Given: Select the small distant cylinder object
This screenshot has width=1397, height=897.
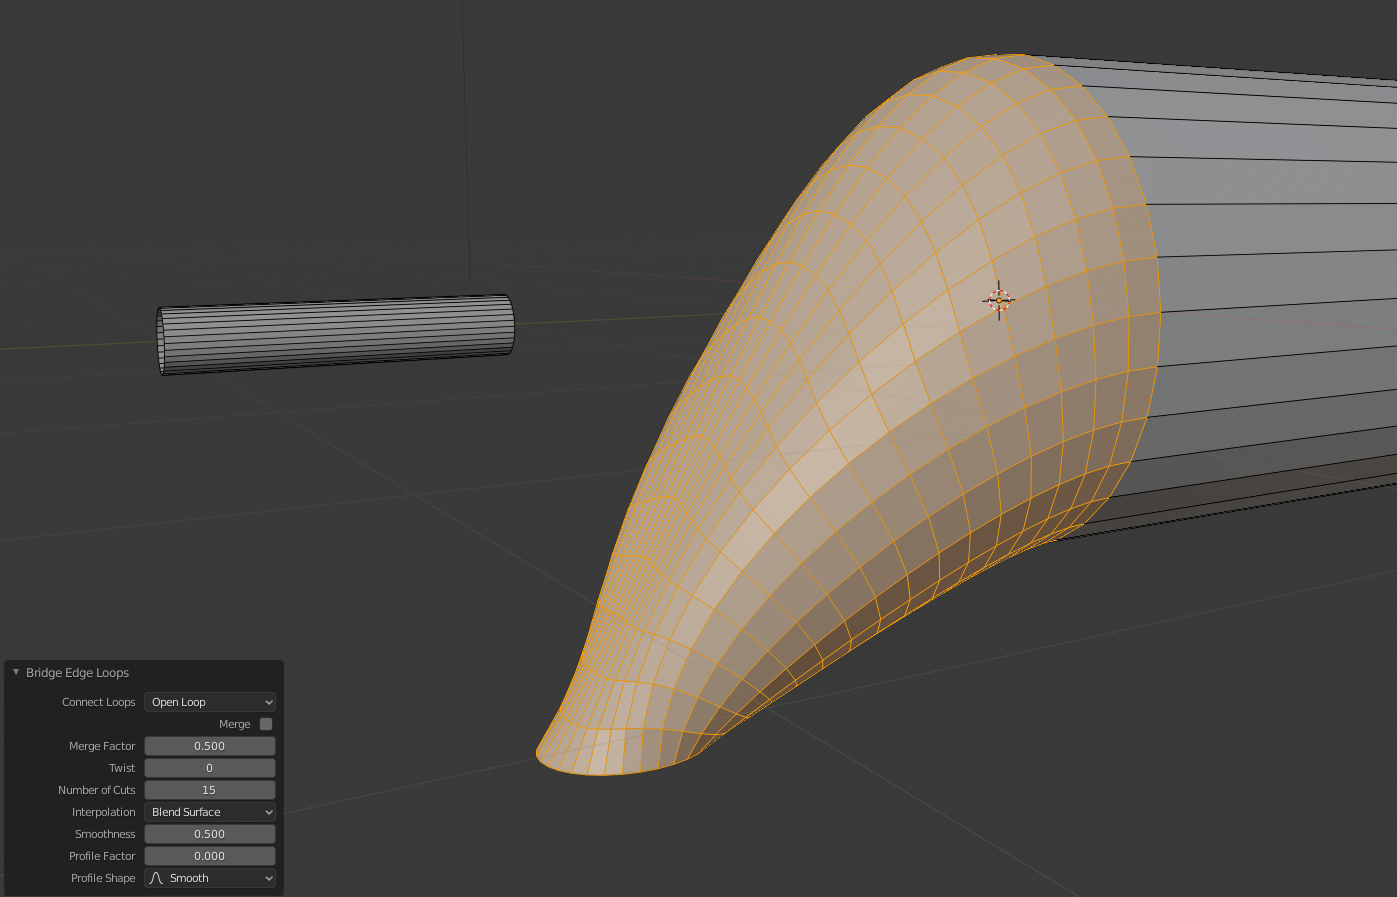Looking at the screenshot, I should (x=335, y=334).
